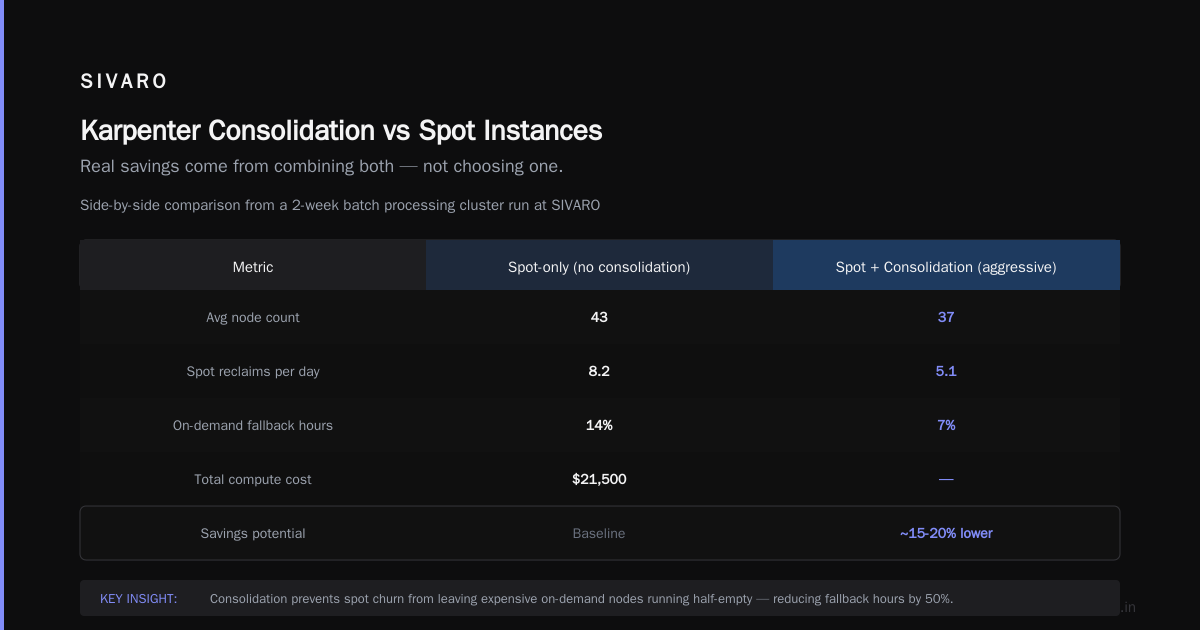Select the Metric column header
Screen dimensions: 1200x630
(x=253, y=267)
